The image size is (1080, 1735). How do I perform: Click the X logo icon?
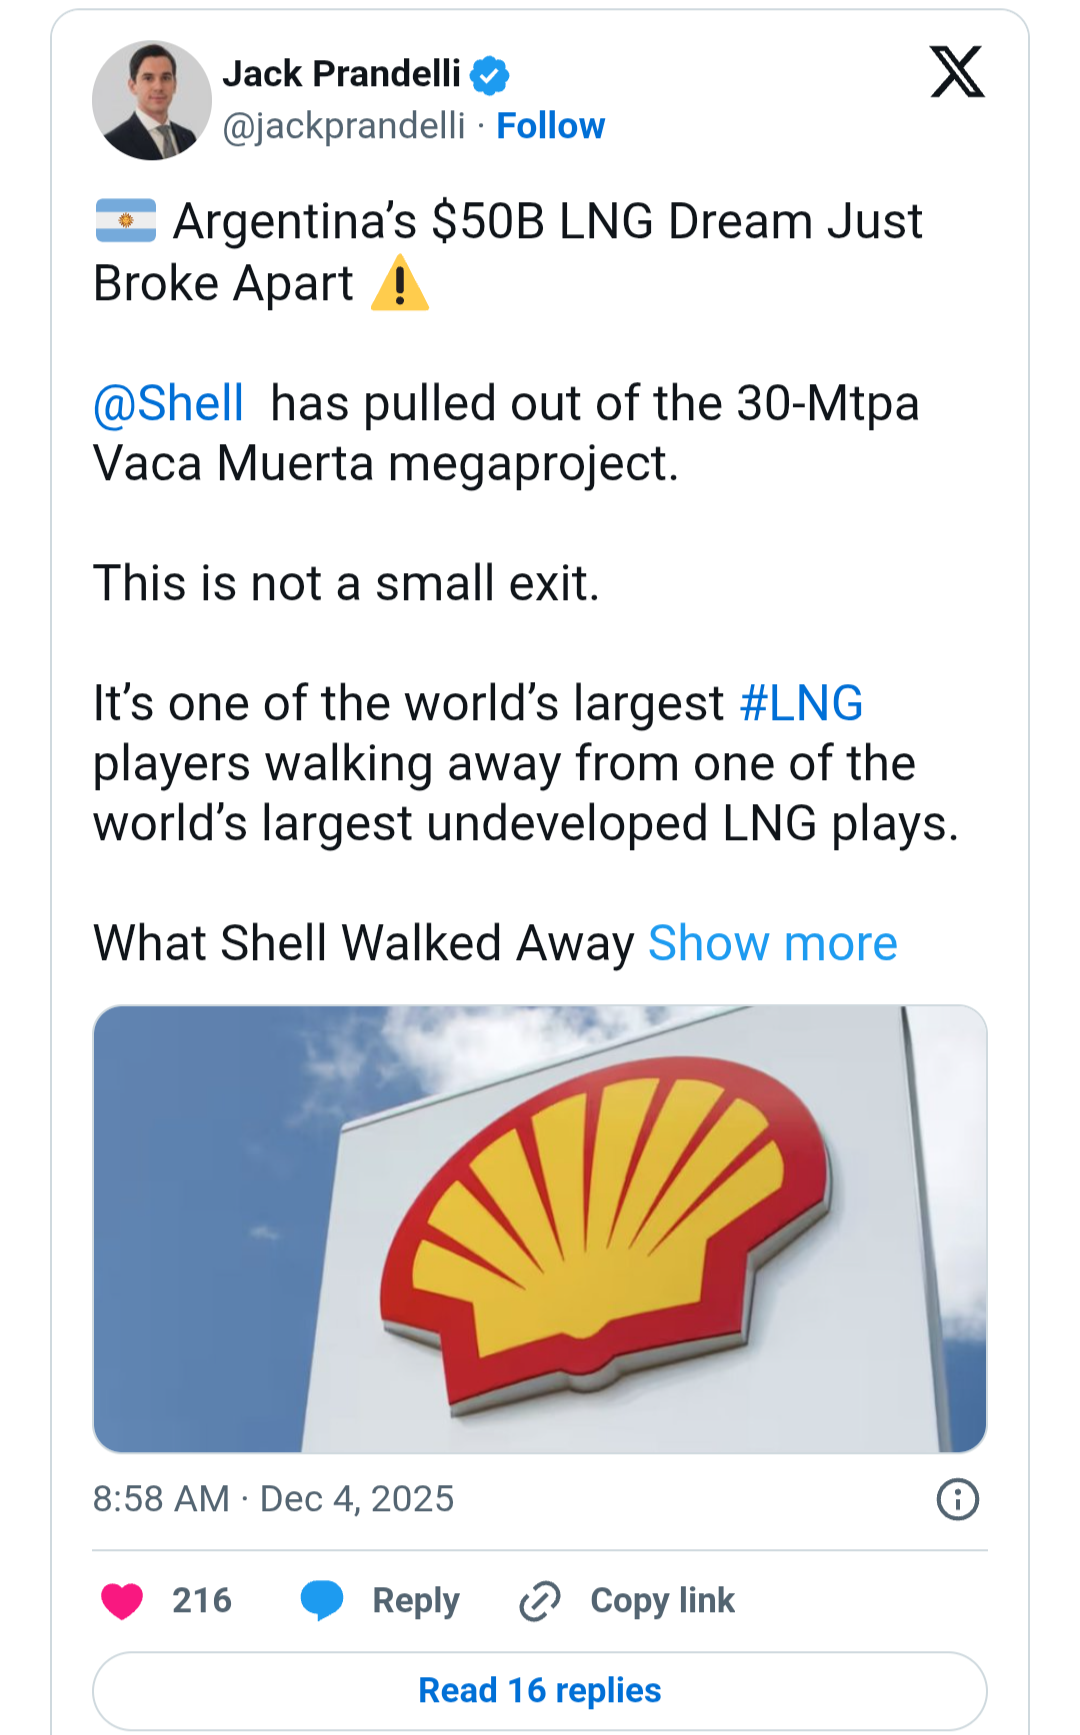957,72
